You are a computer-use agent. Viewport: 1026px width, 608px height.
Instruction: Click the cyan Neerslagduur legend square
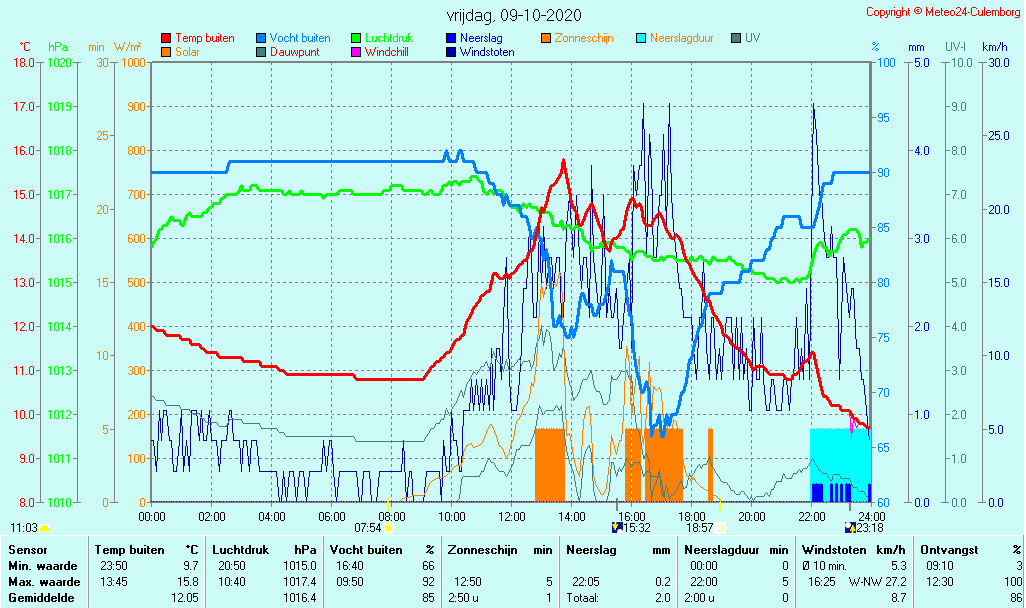pyautogui.click(x=641, y=38)
